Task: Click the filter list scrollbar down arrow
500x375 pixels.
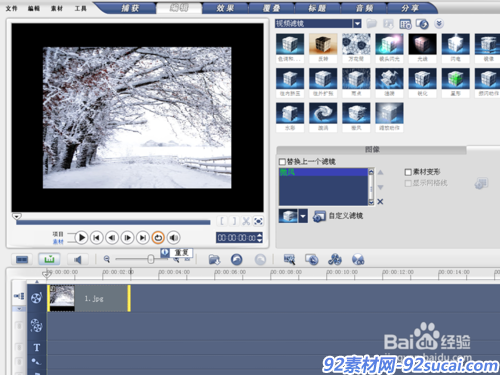Action: tap(371, 202)
